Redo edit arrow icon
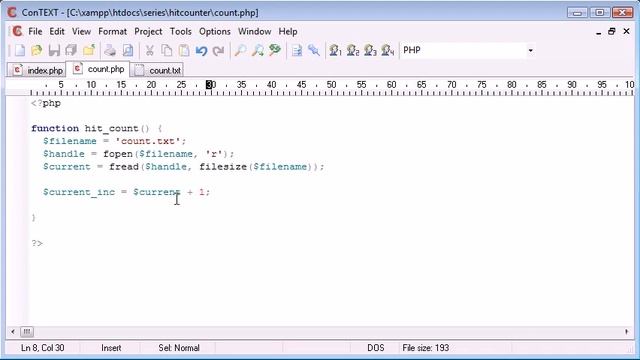This screenshot has width=640, height=360. pyautogui.click(x=219, y=51)
